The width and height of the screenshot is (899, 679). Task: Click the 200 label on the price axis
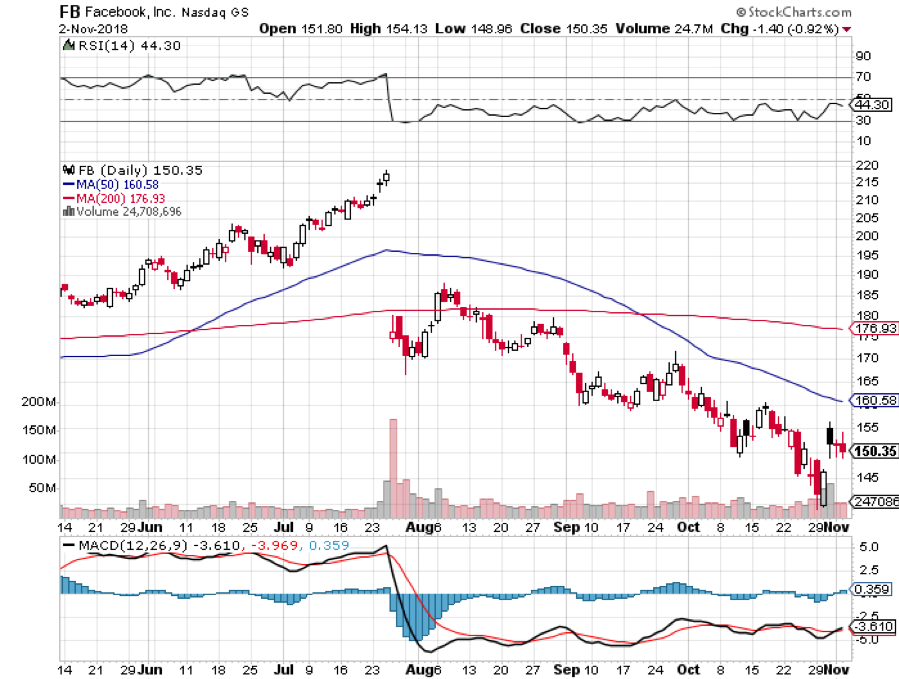867,236
